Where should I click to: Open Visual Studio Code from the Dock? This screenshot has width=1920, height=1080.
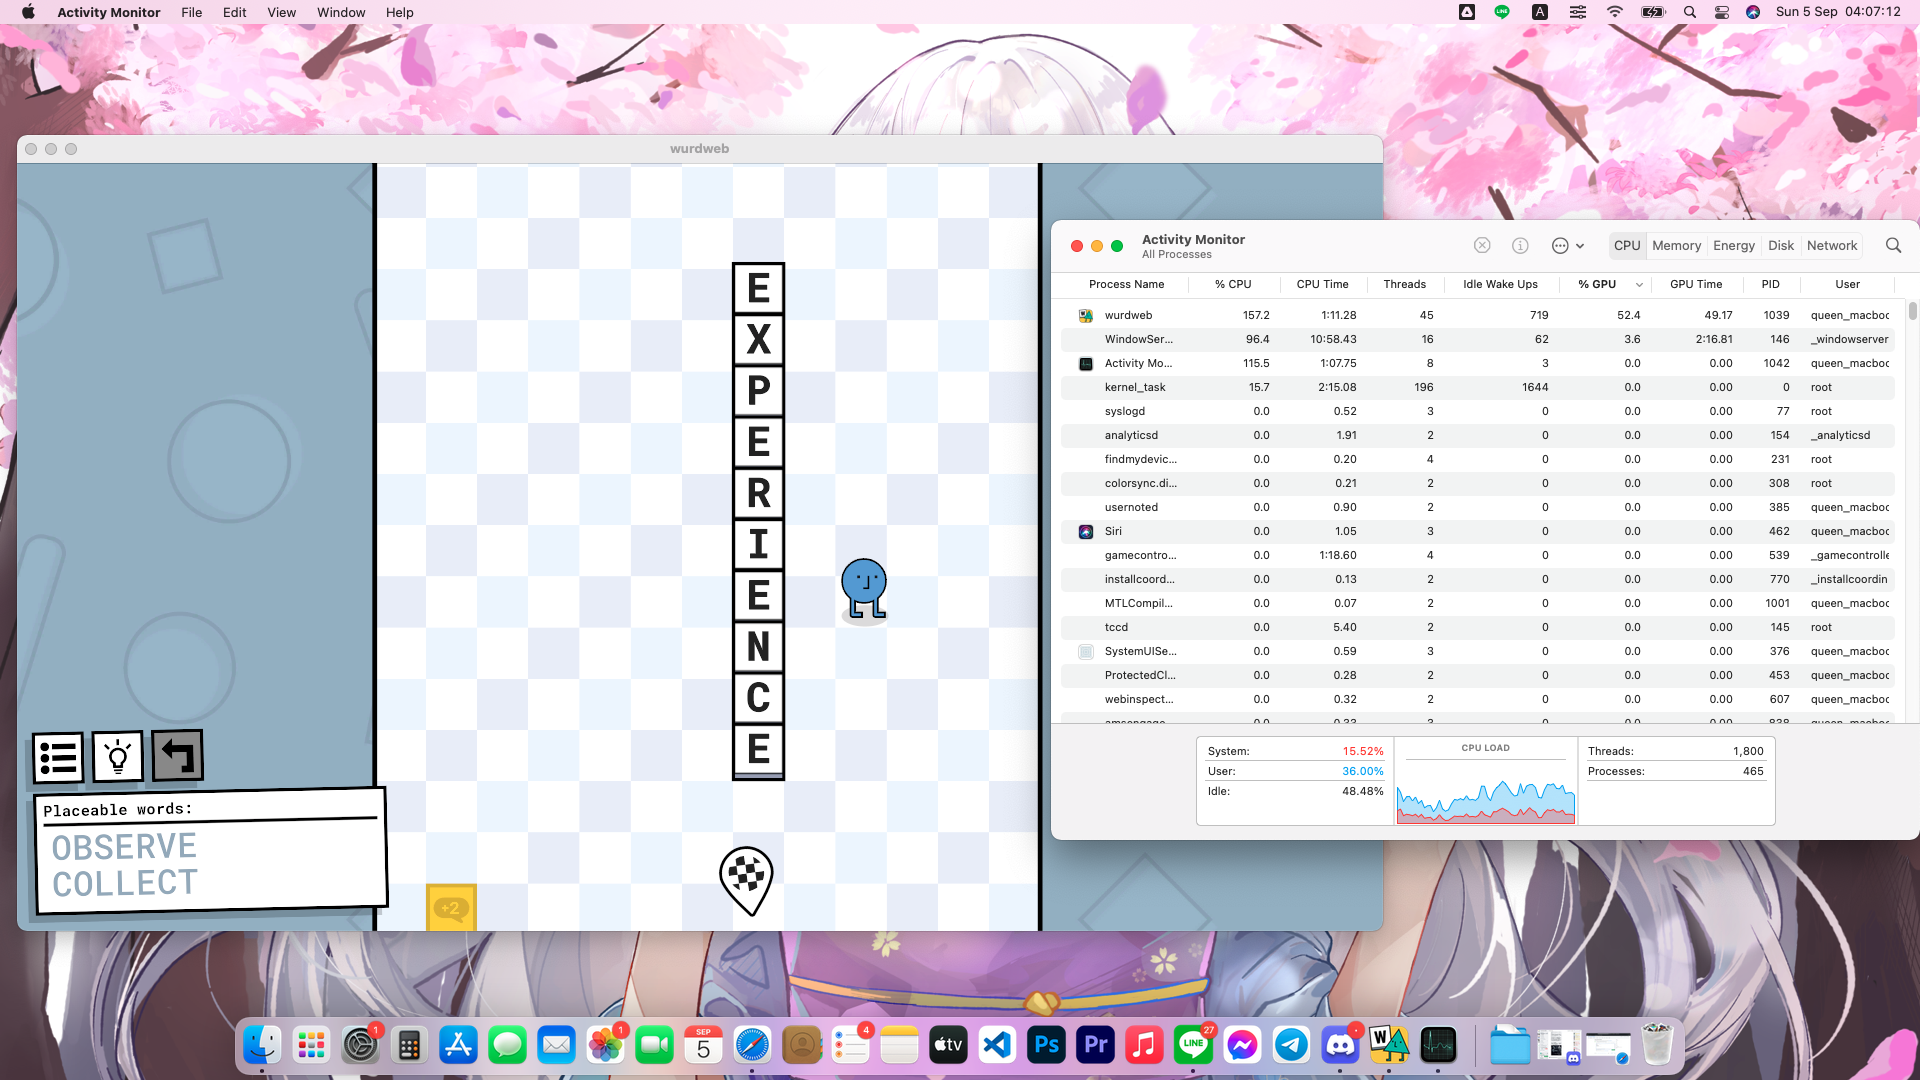(x=997, y=1046)
